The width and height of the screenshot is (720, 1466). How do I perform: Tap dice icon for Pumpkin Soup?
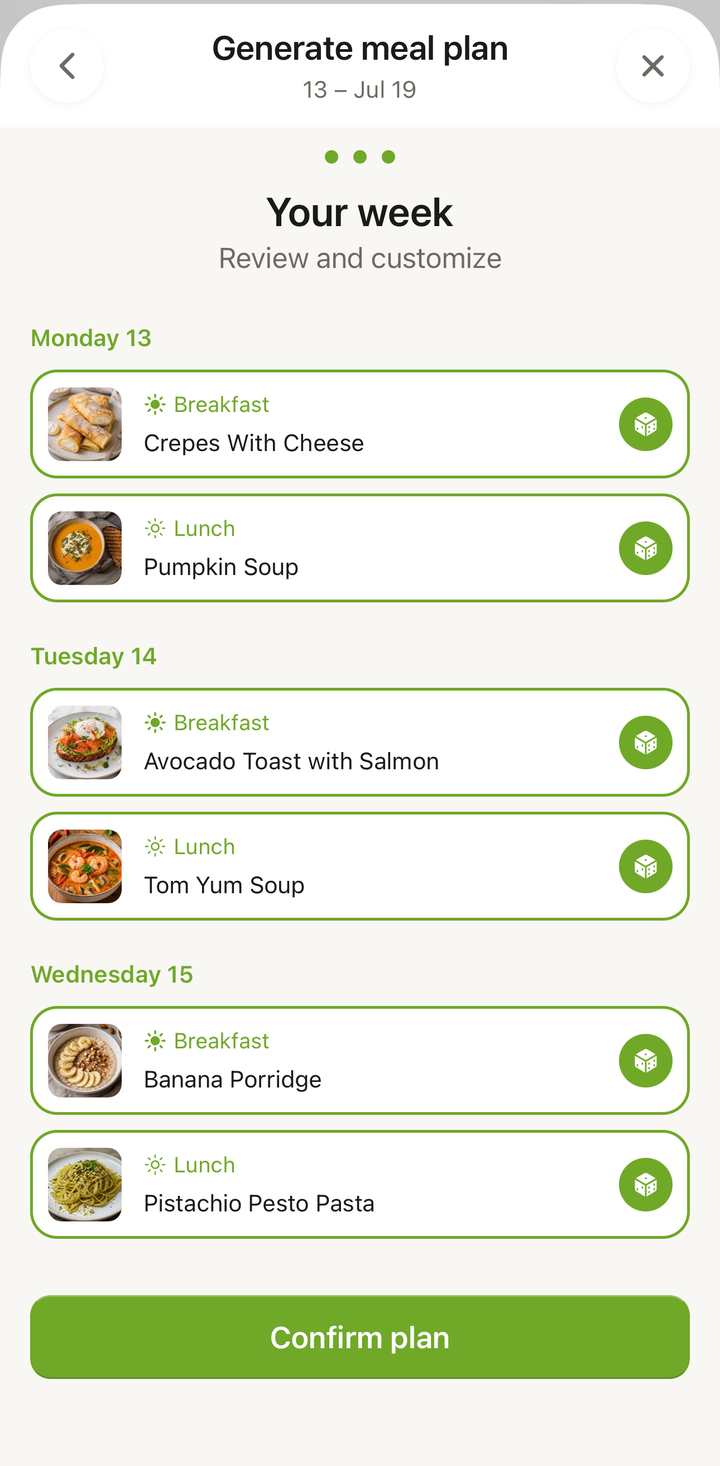[645, 548]
